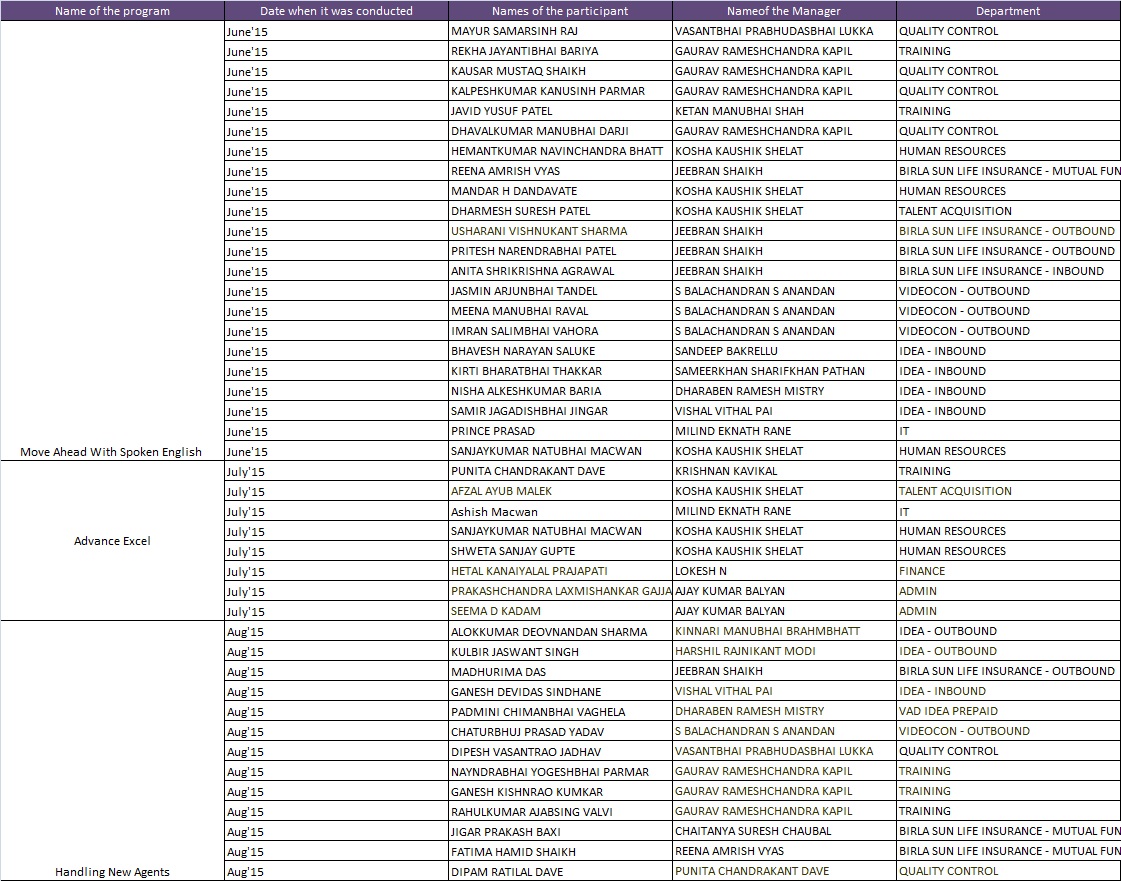
Task: Select manager SAMEERKHAN SHARIFKHAN PATHAN
Action: (x=784, y=371)
